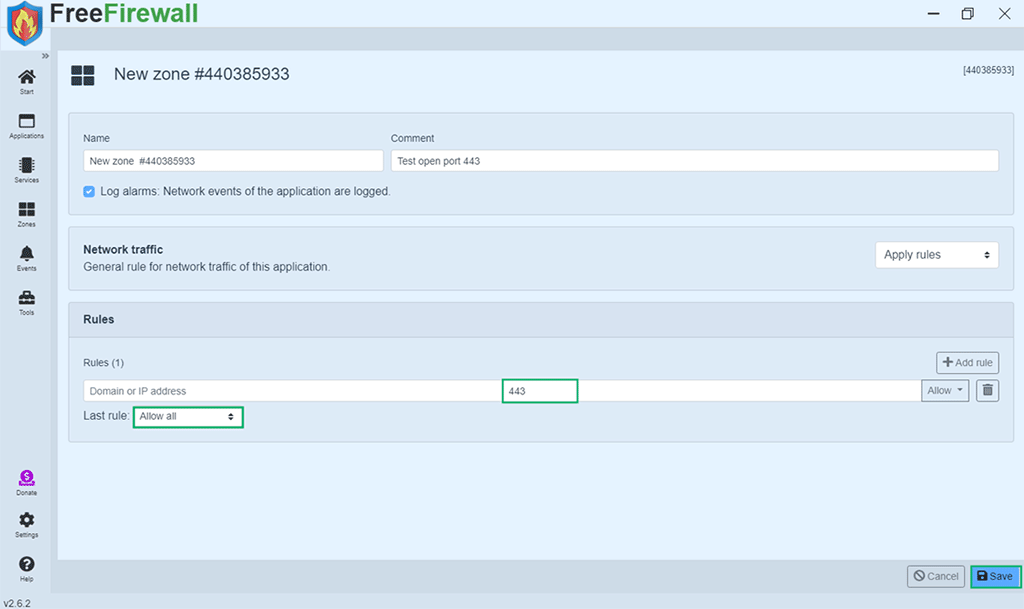The height and width of the screenshot is (609, 1024).
Task: Collapse the sidebar with the chevron arrows
Action: point(45,56)
